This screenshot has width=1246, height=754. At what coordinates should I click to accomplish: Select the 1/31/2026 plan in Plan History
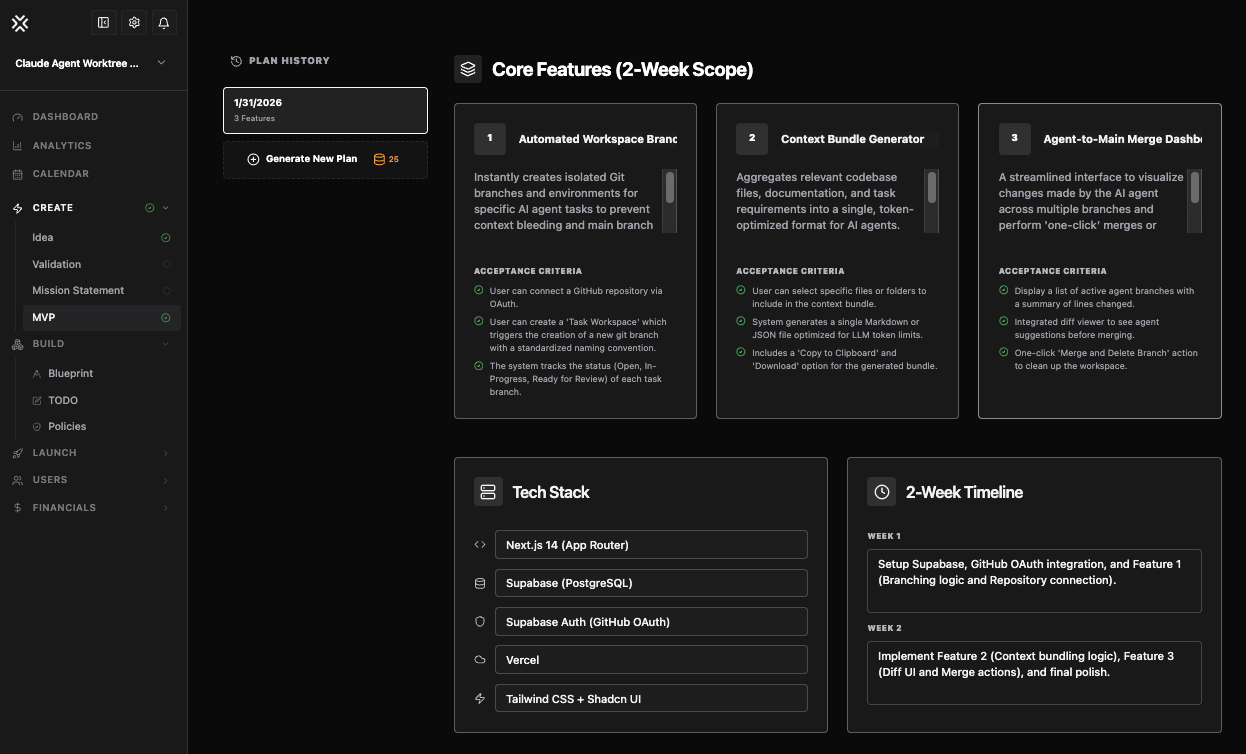[325, 110]
